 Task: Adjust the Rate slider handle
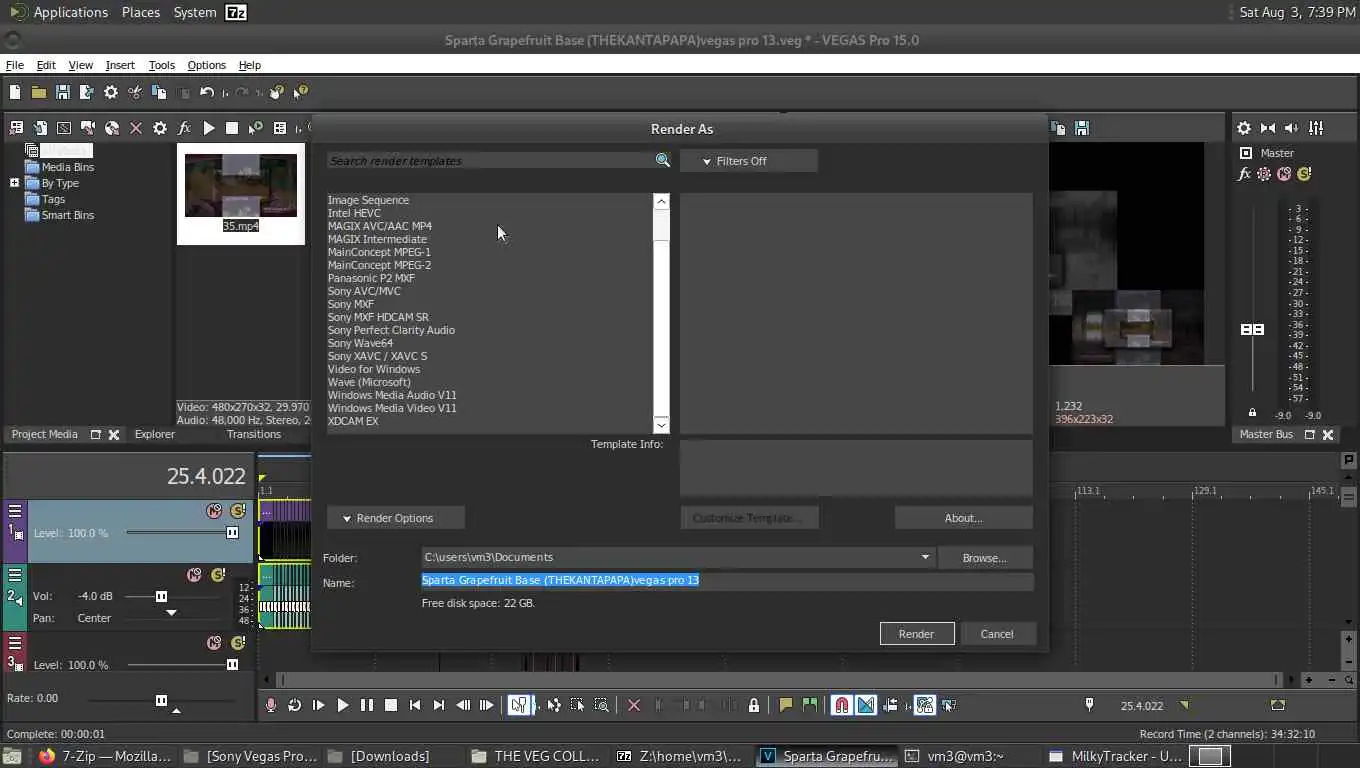pos(161,700)
